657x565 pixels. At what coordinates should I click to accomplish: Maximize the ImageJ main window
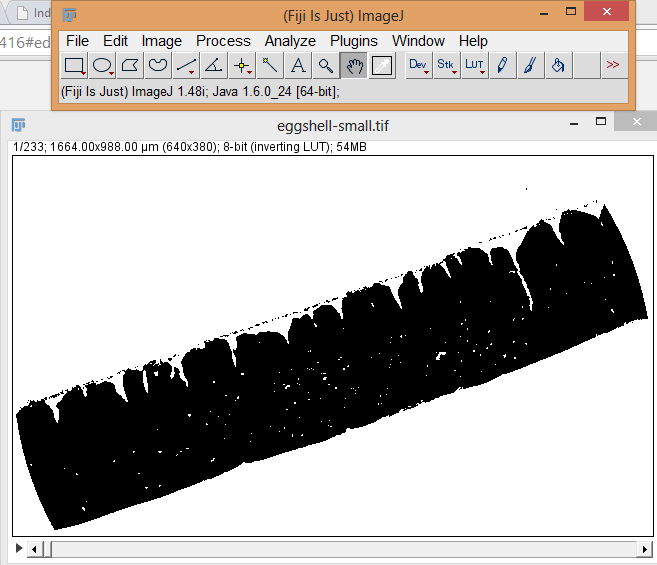click(x=571, y=12)
